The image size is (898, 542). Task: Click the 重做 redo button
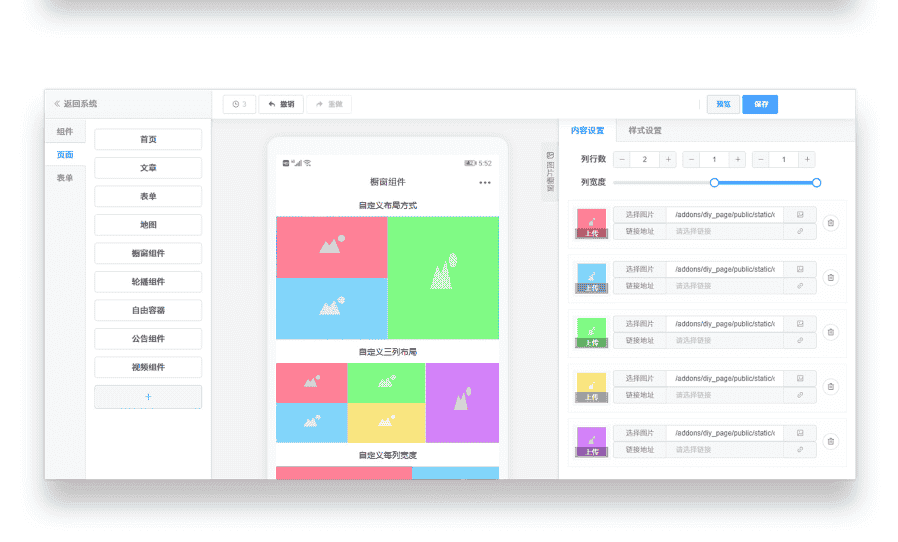(329, 104)
